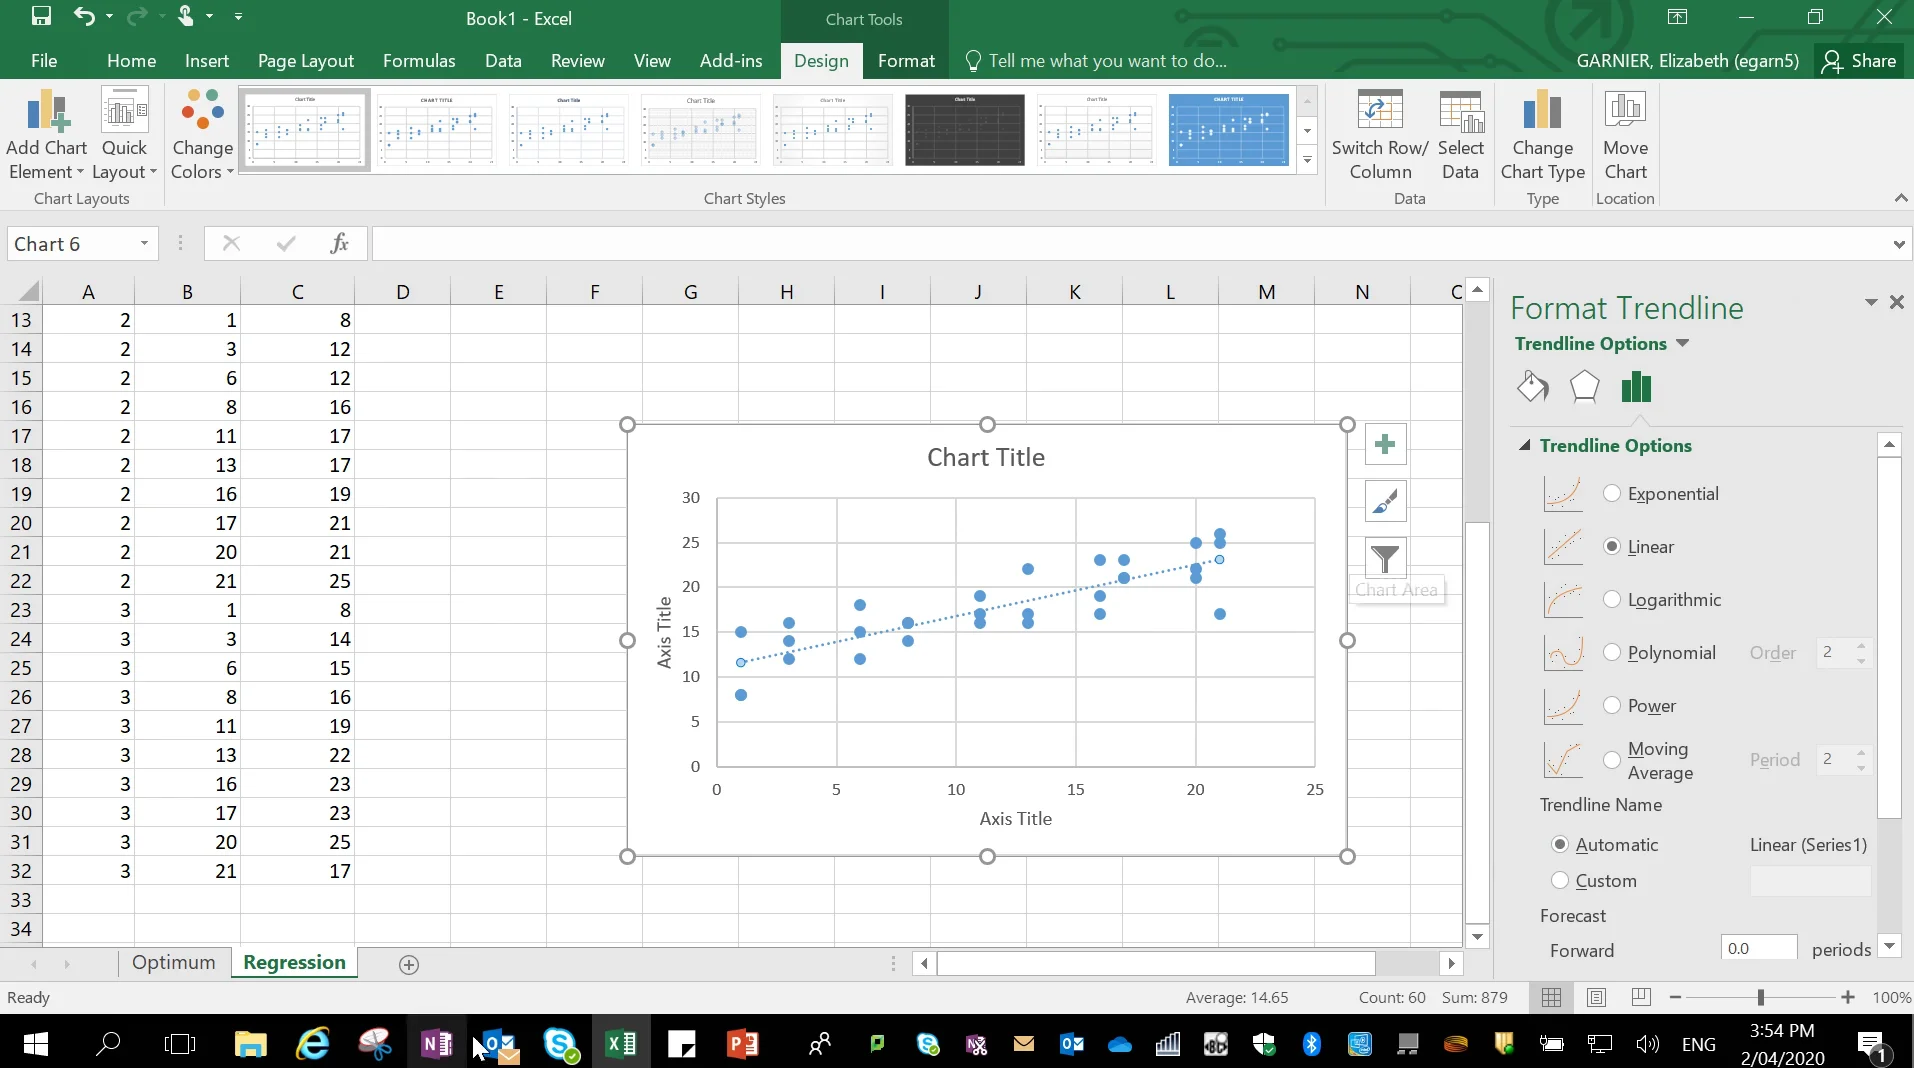Open the Quick Layout gallery
Screen dimensions: 1914x1068
pos(124,134)
